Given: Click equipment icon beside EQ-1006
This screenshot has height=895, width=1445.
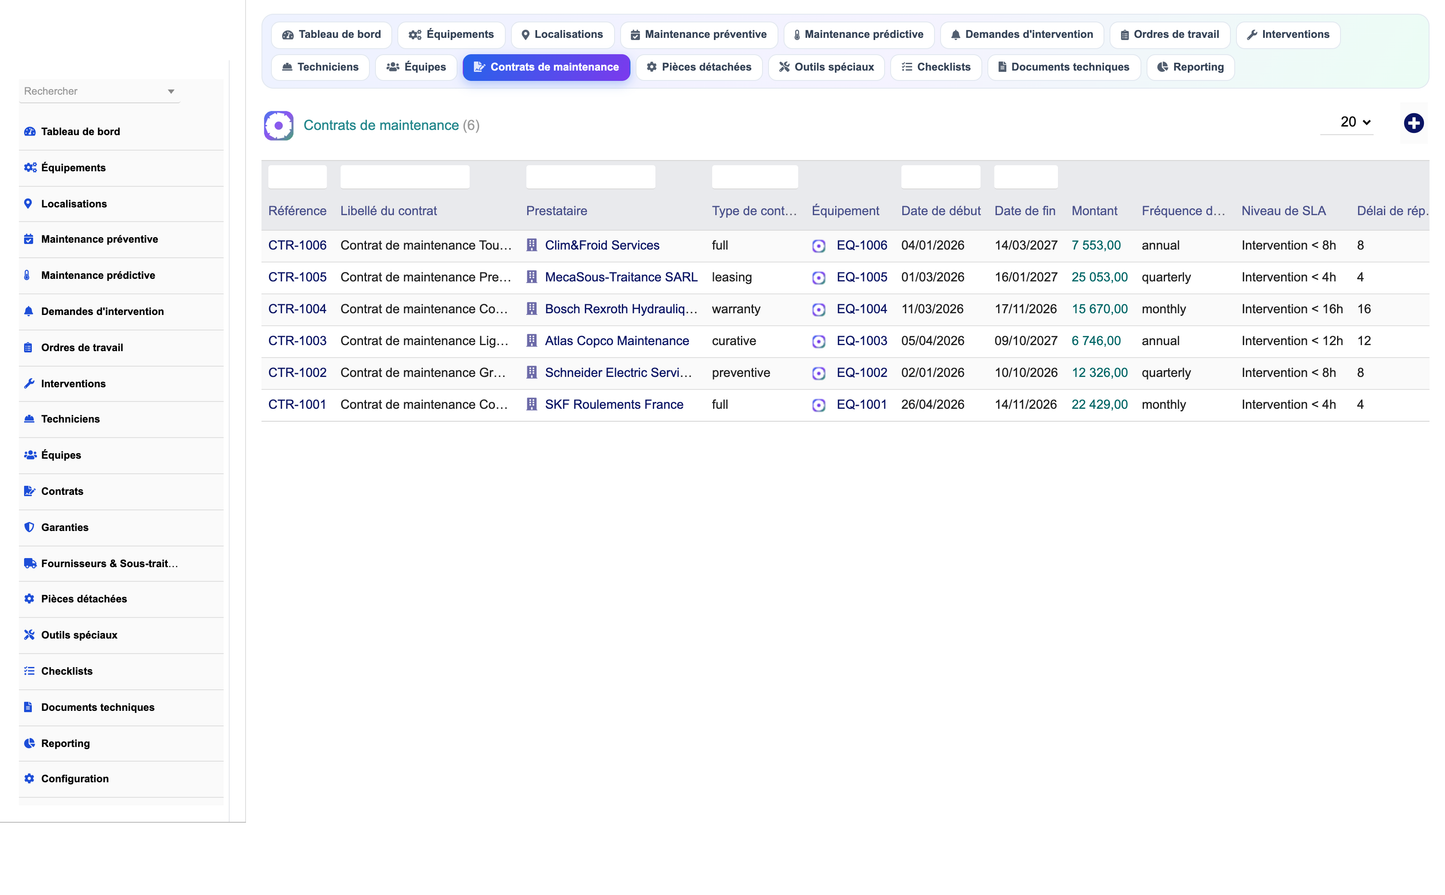Looking at the screenshot, I should [819, 246].
